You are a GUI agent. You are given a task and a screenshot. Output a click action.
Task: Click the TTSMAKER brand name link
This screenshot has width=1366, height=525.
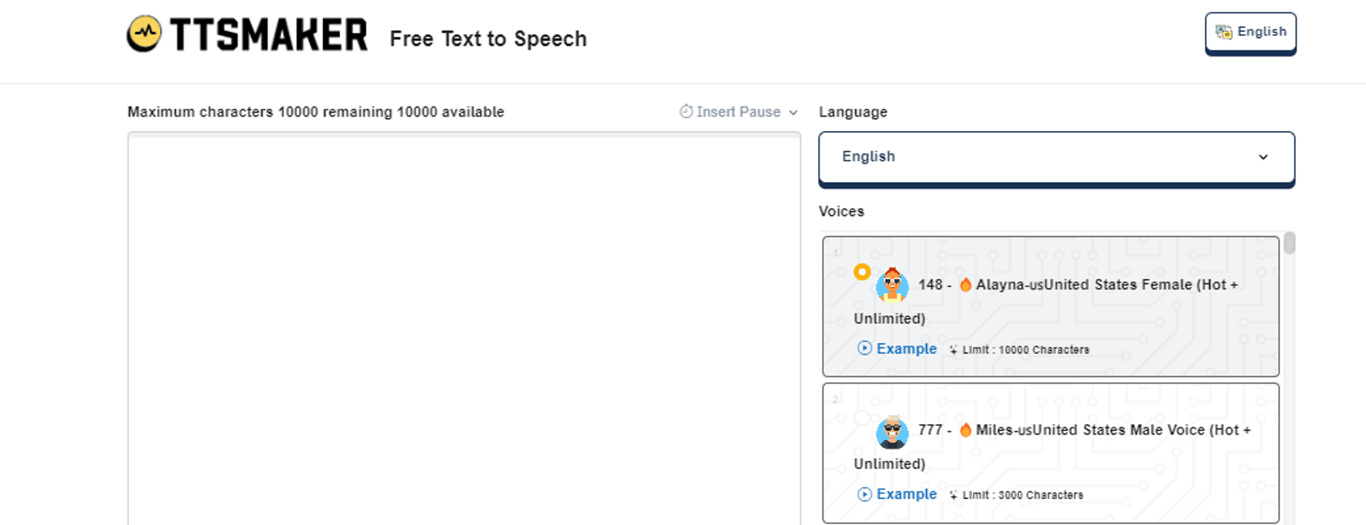pyautogui.click(x=269, y=36)
